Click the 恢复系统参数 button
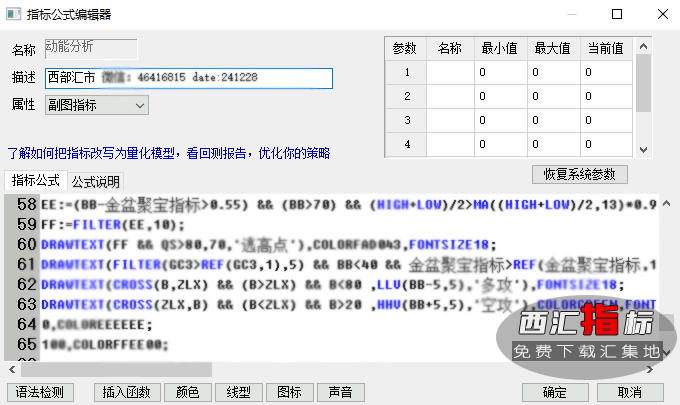The image size is (680, 405). (x=579, y=174)
